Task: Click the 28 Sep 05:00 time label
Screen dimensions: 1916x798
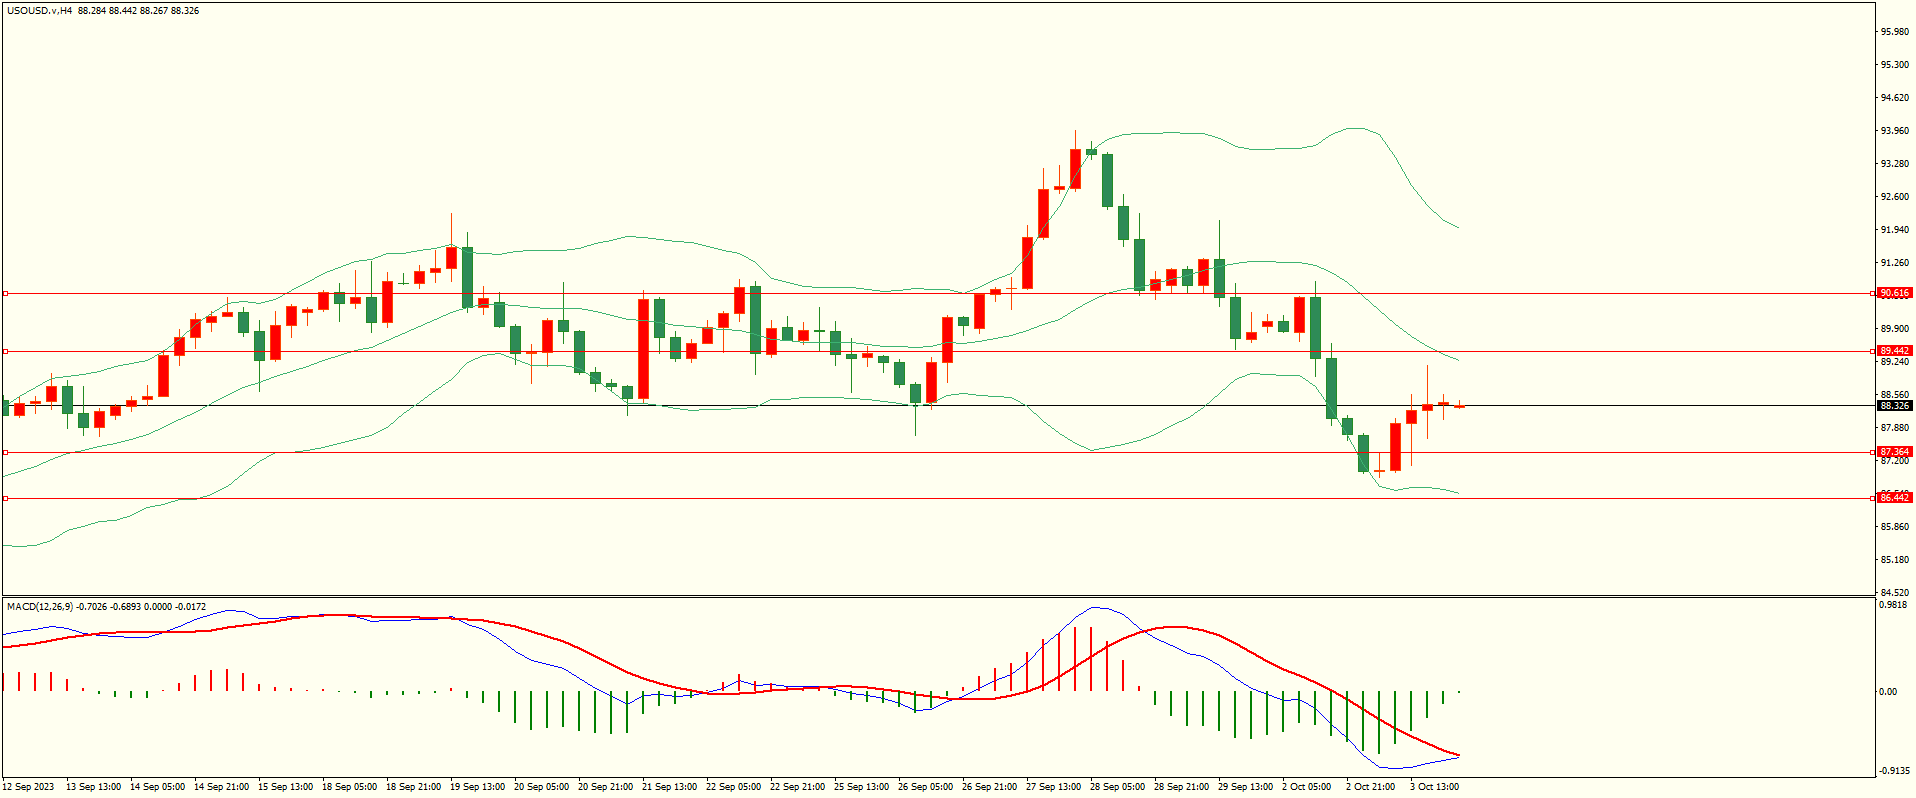Action: [x=1117, y=787]
